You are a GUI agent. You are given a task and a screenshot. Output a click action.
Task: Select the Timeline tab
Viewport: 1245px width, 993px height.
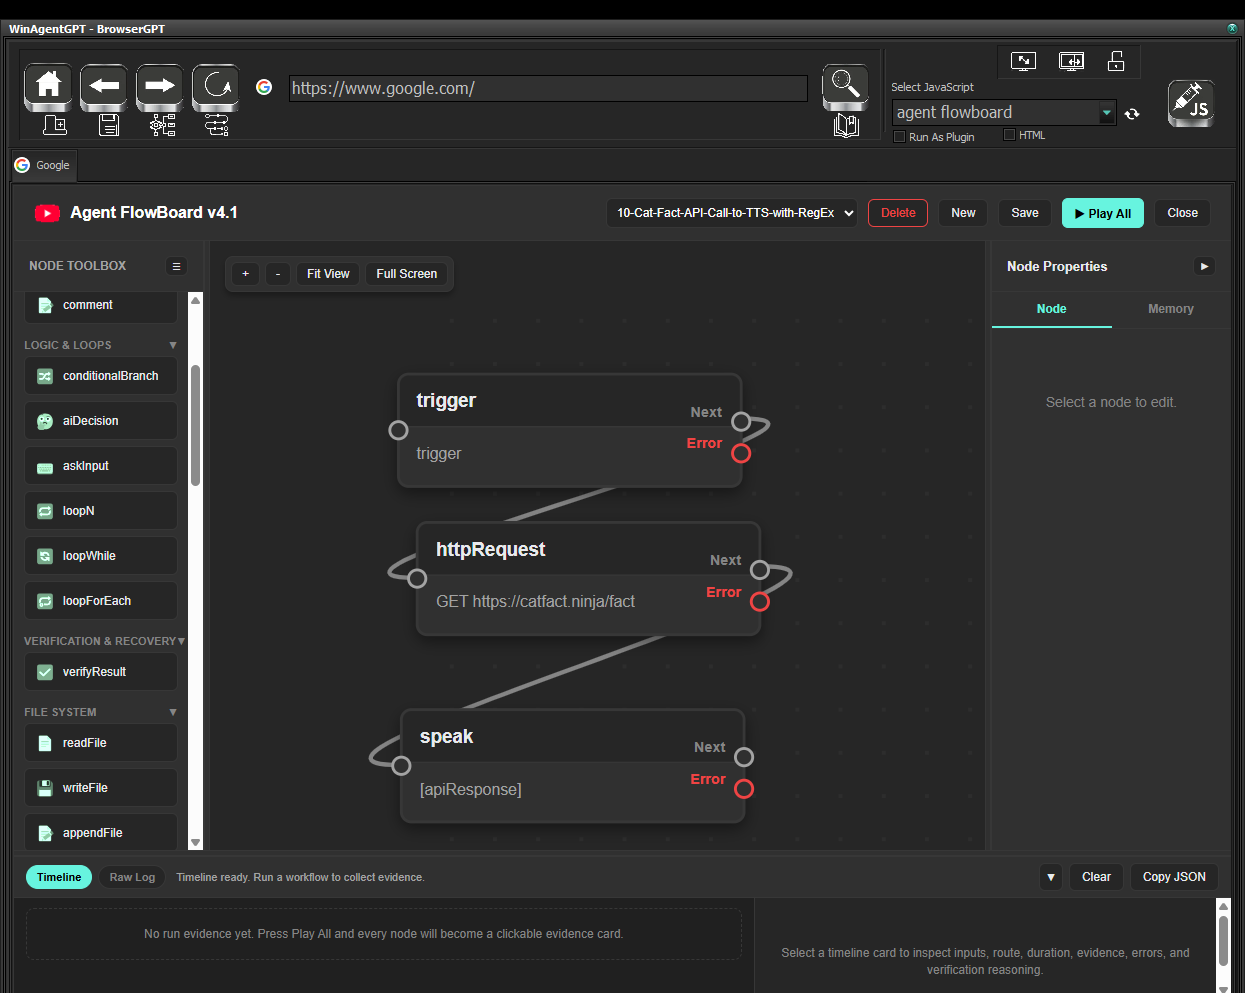59,877
